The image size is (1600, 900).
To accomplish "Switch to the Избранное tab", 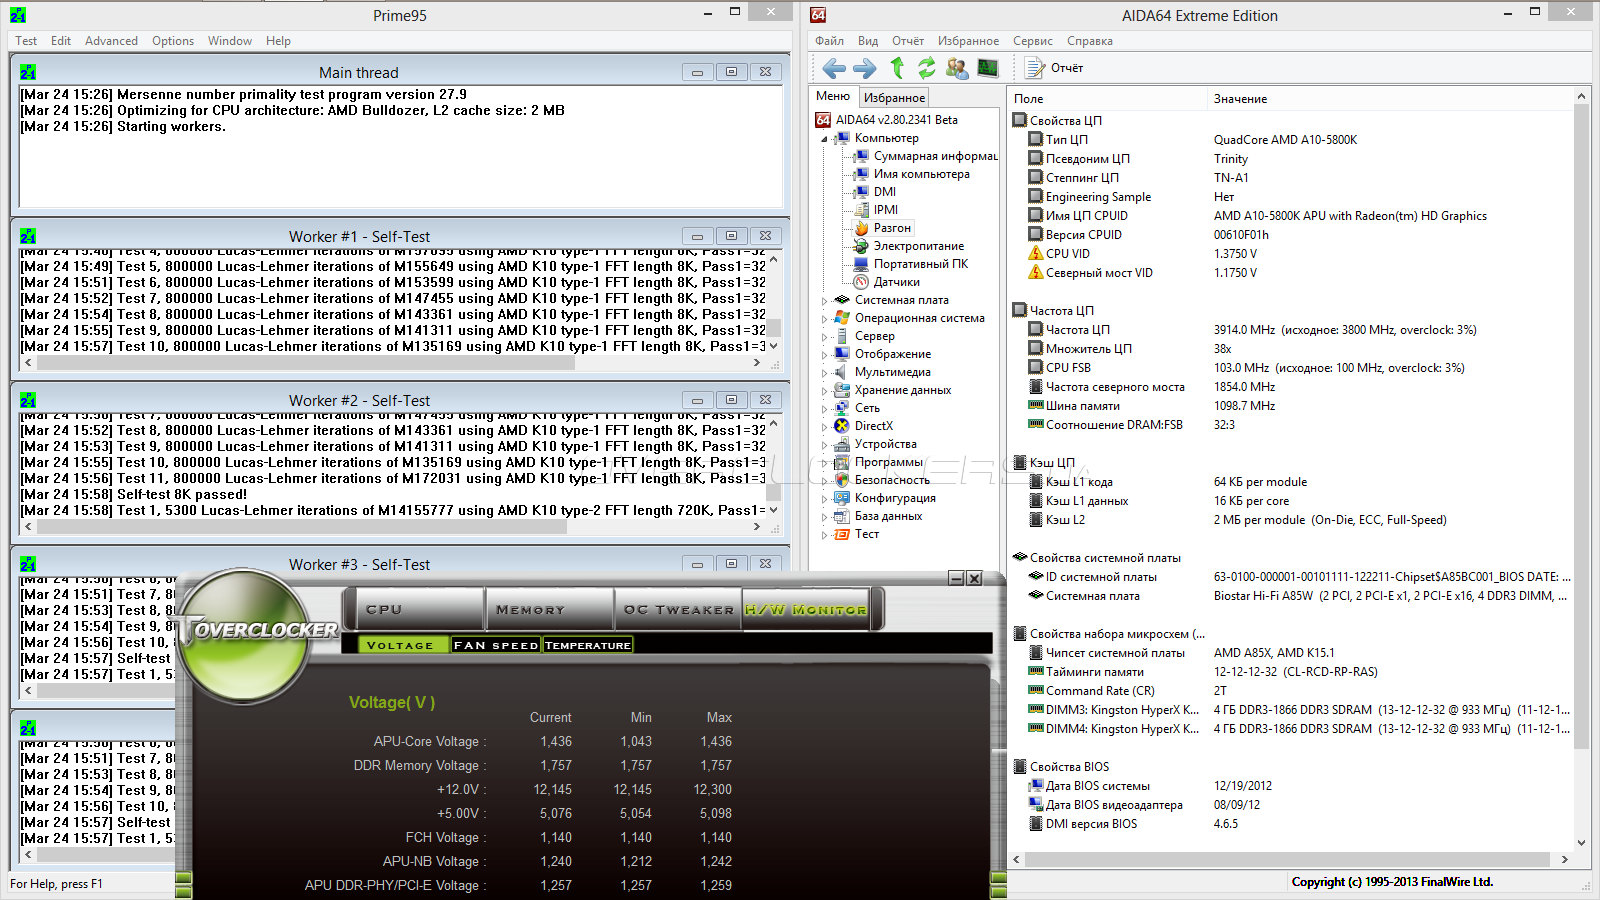I will [x=894, y=98].
